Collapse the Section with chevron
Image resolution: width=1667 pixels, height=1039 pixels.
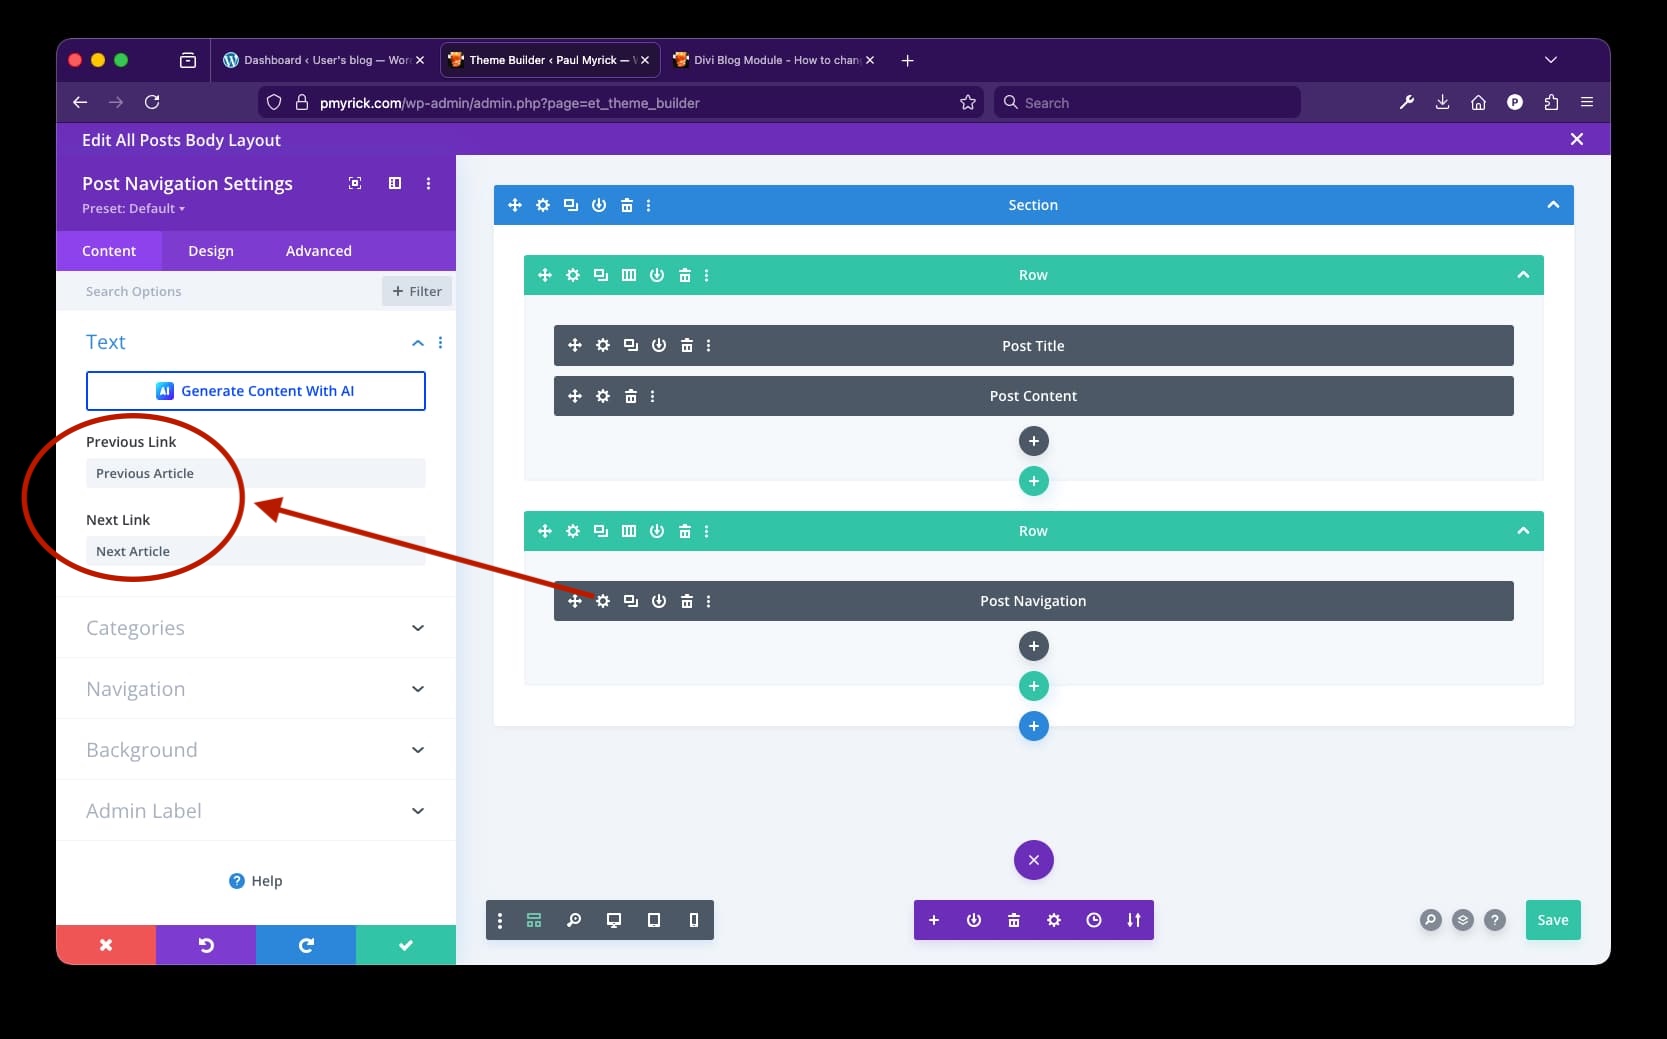coord(1553,205)
